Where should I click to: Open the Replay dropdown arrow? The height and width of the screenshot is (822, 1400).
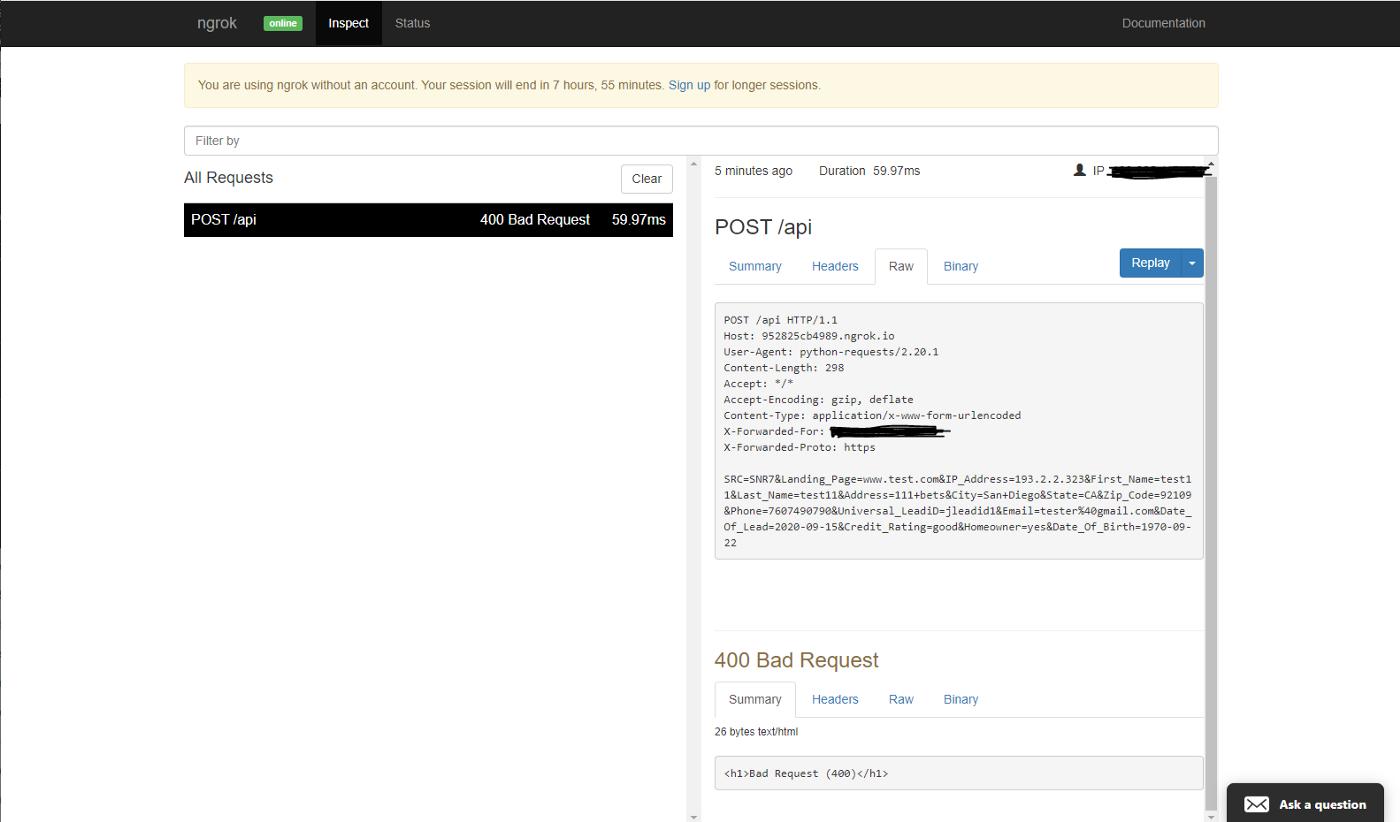click(1191, 262)
